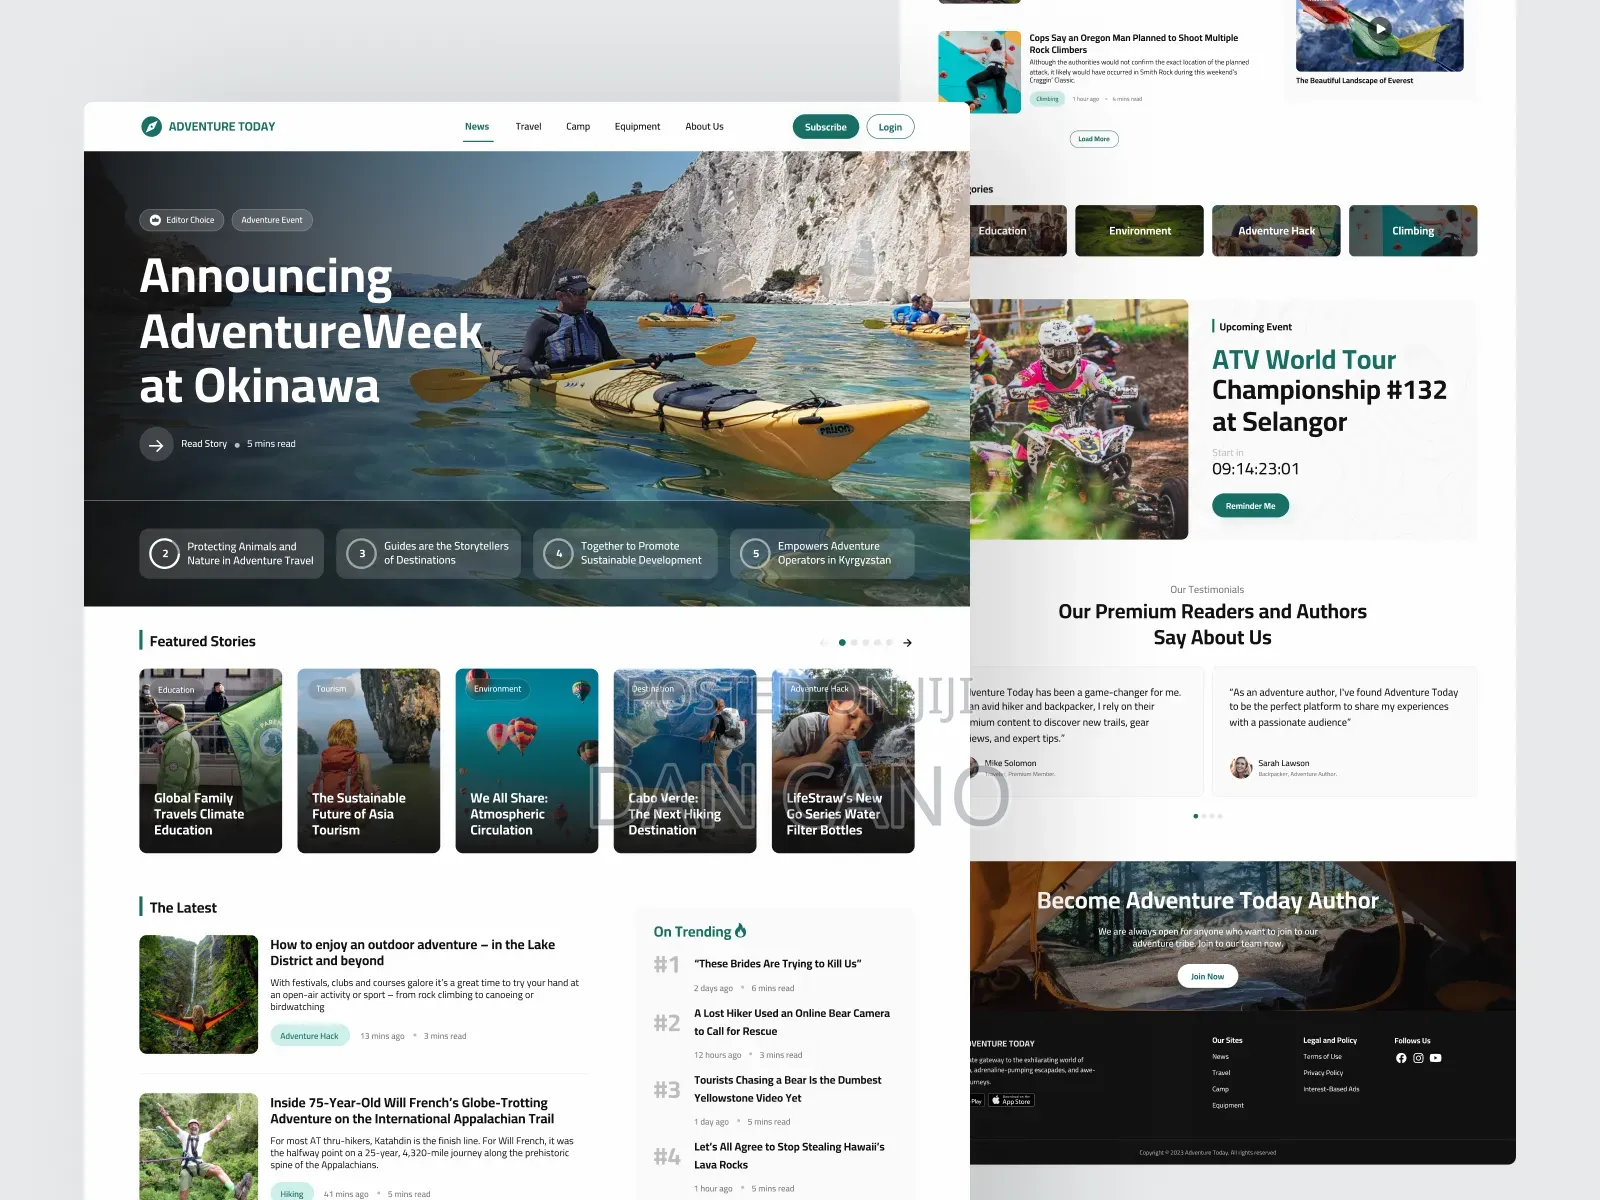Screen dimensions: 1600x1200
Task: Open the About Us nav item
Action: tap(704, 127)
